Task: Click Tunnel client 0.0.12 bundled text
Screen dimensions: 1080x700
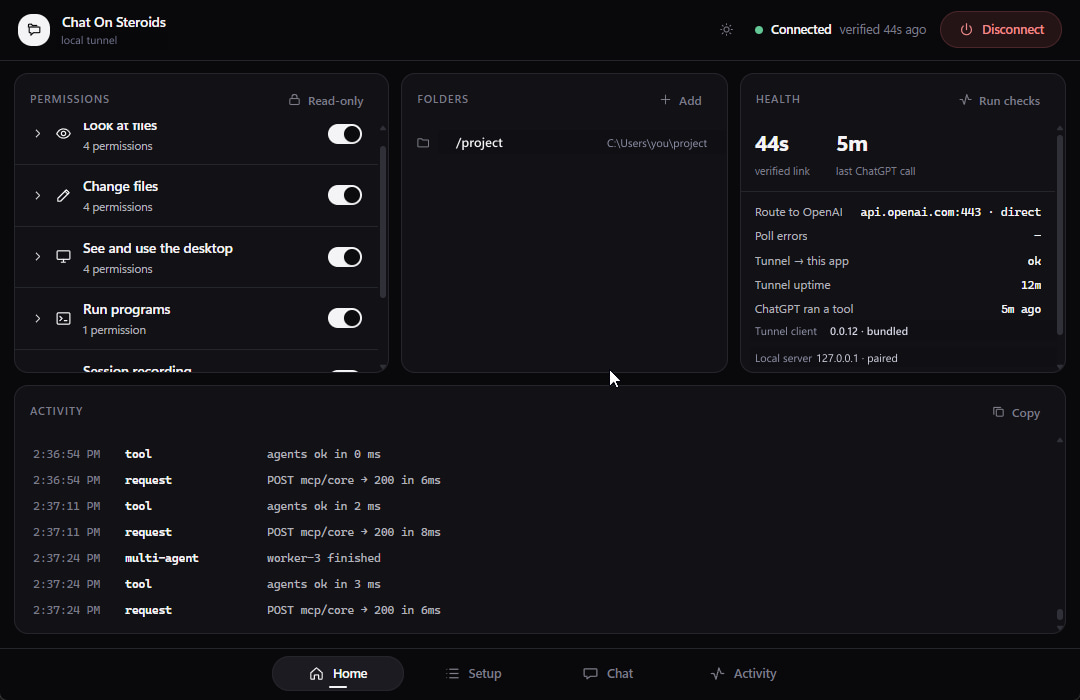Action: point(831,331)
